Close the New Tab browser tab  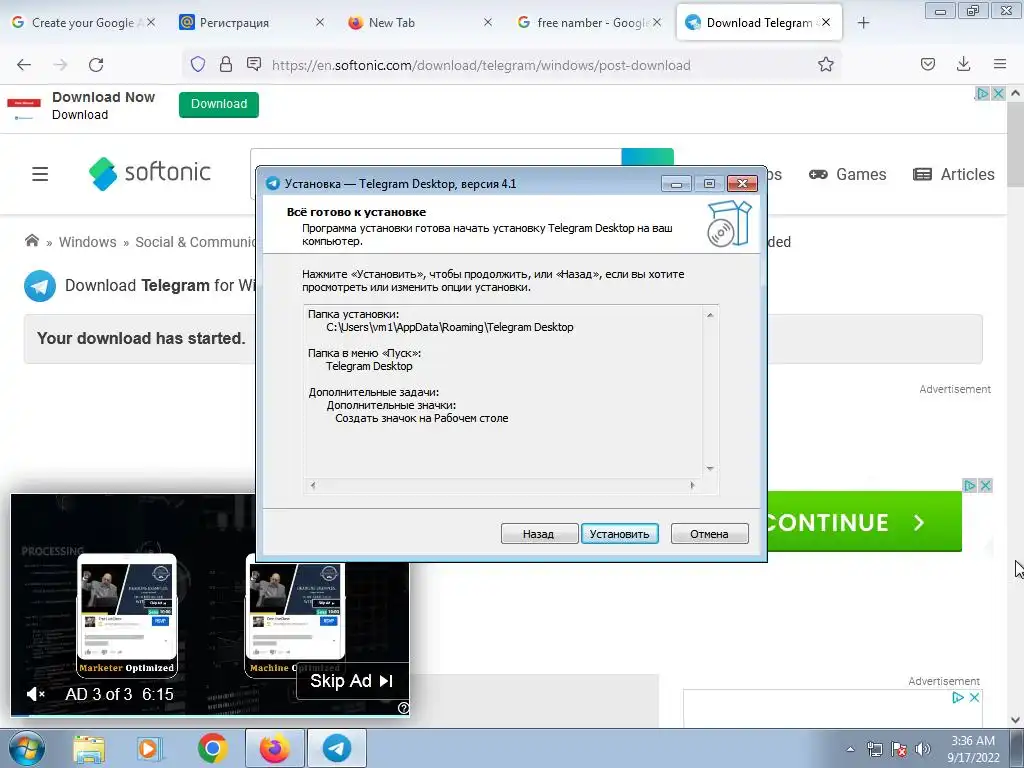[x=488, y=22]
